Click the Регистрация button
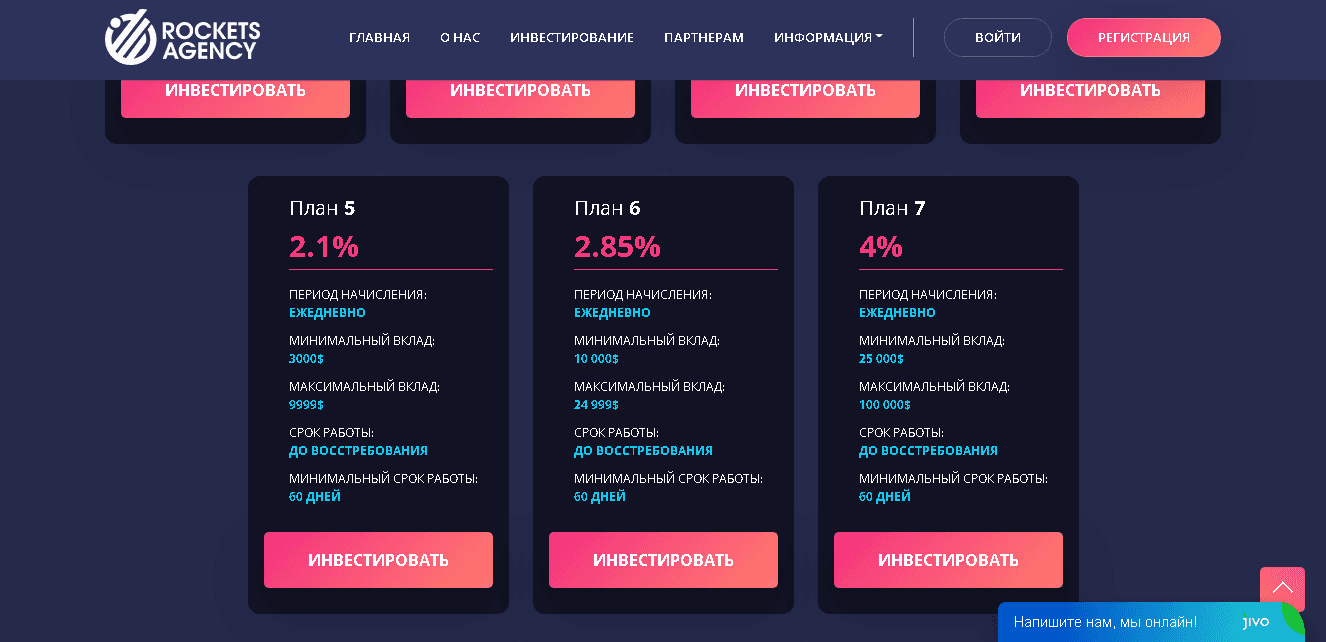Screen dimensions: 1326x642 coord(1143,38)
